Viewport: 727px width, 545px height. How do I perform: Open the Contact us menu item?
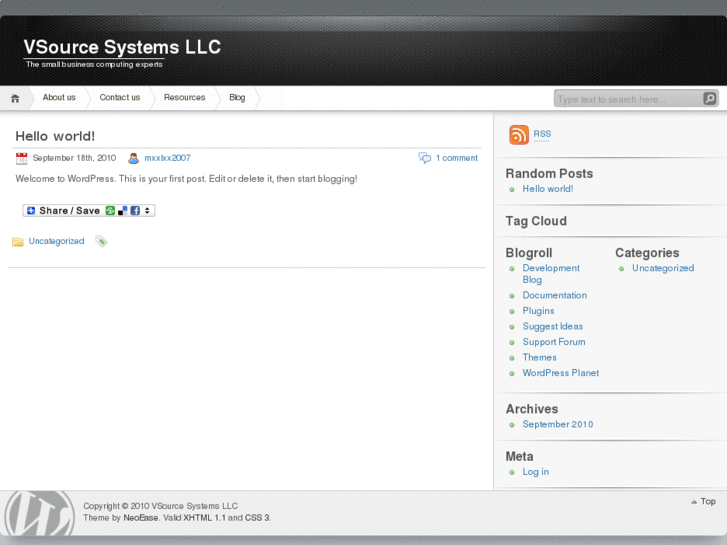(119, 98)
